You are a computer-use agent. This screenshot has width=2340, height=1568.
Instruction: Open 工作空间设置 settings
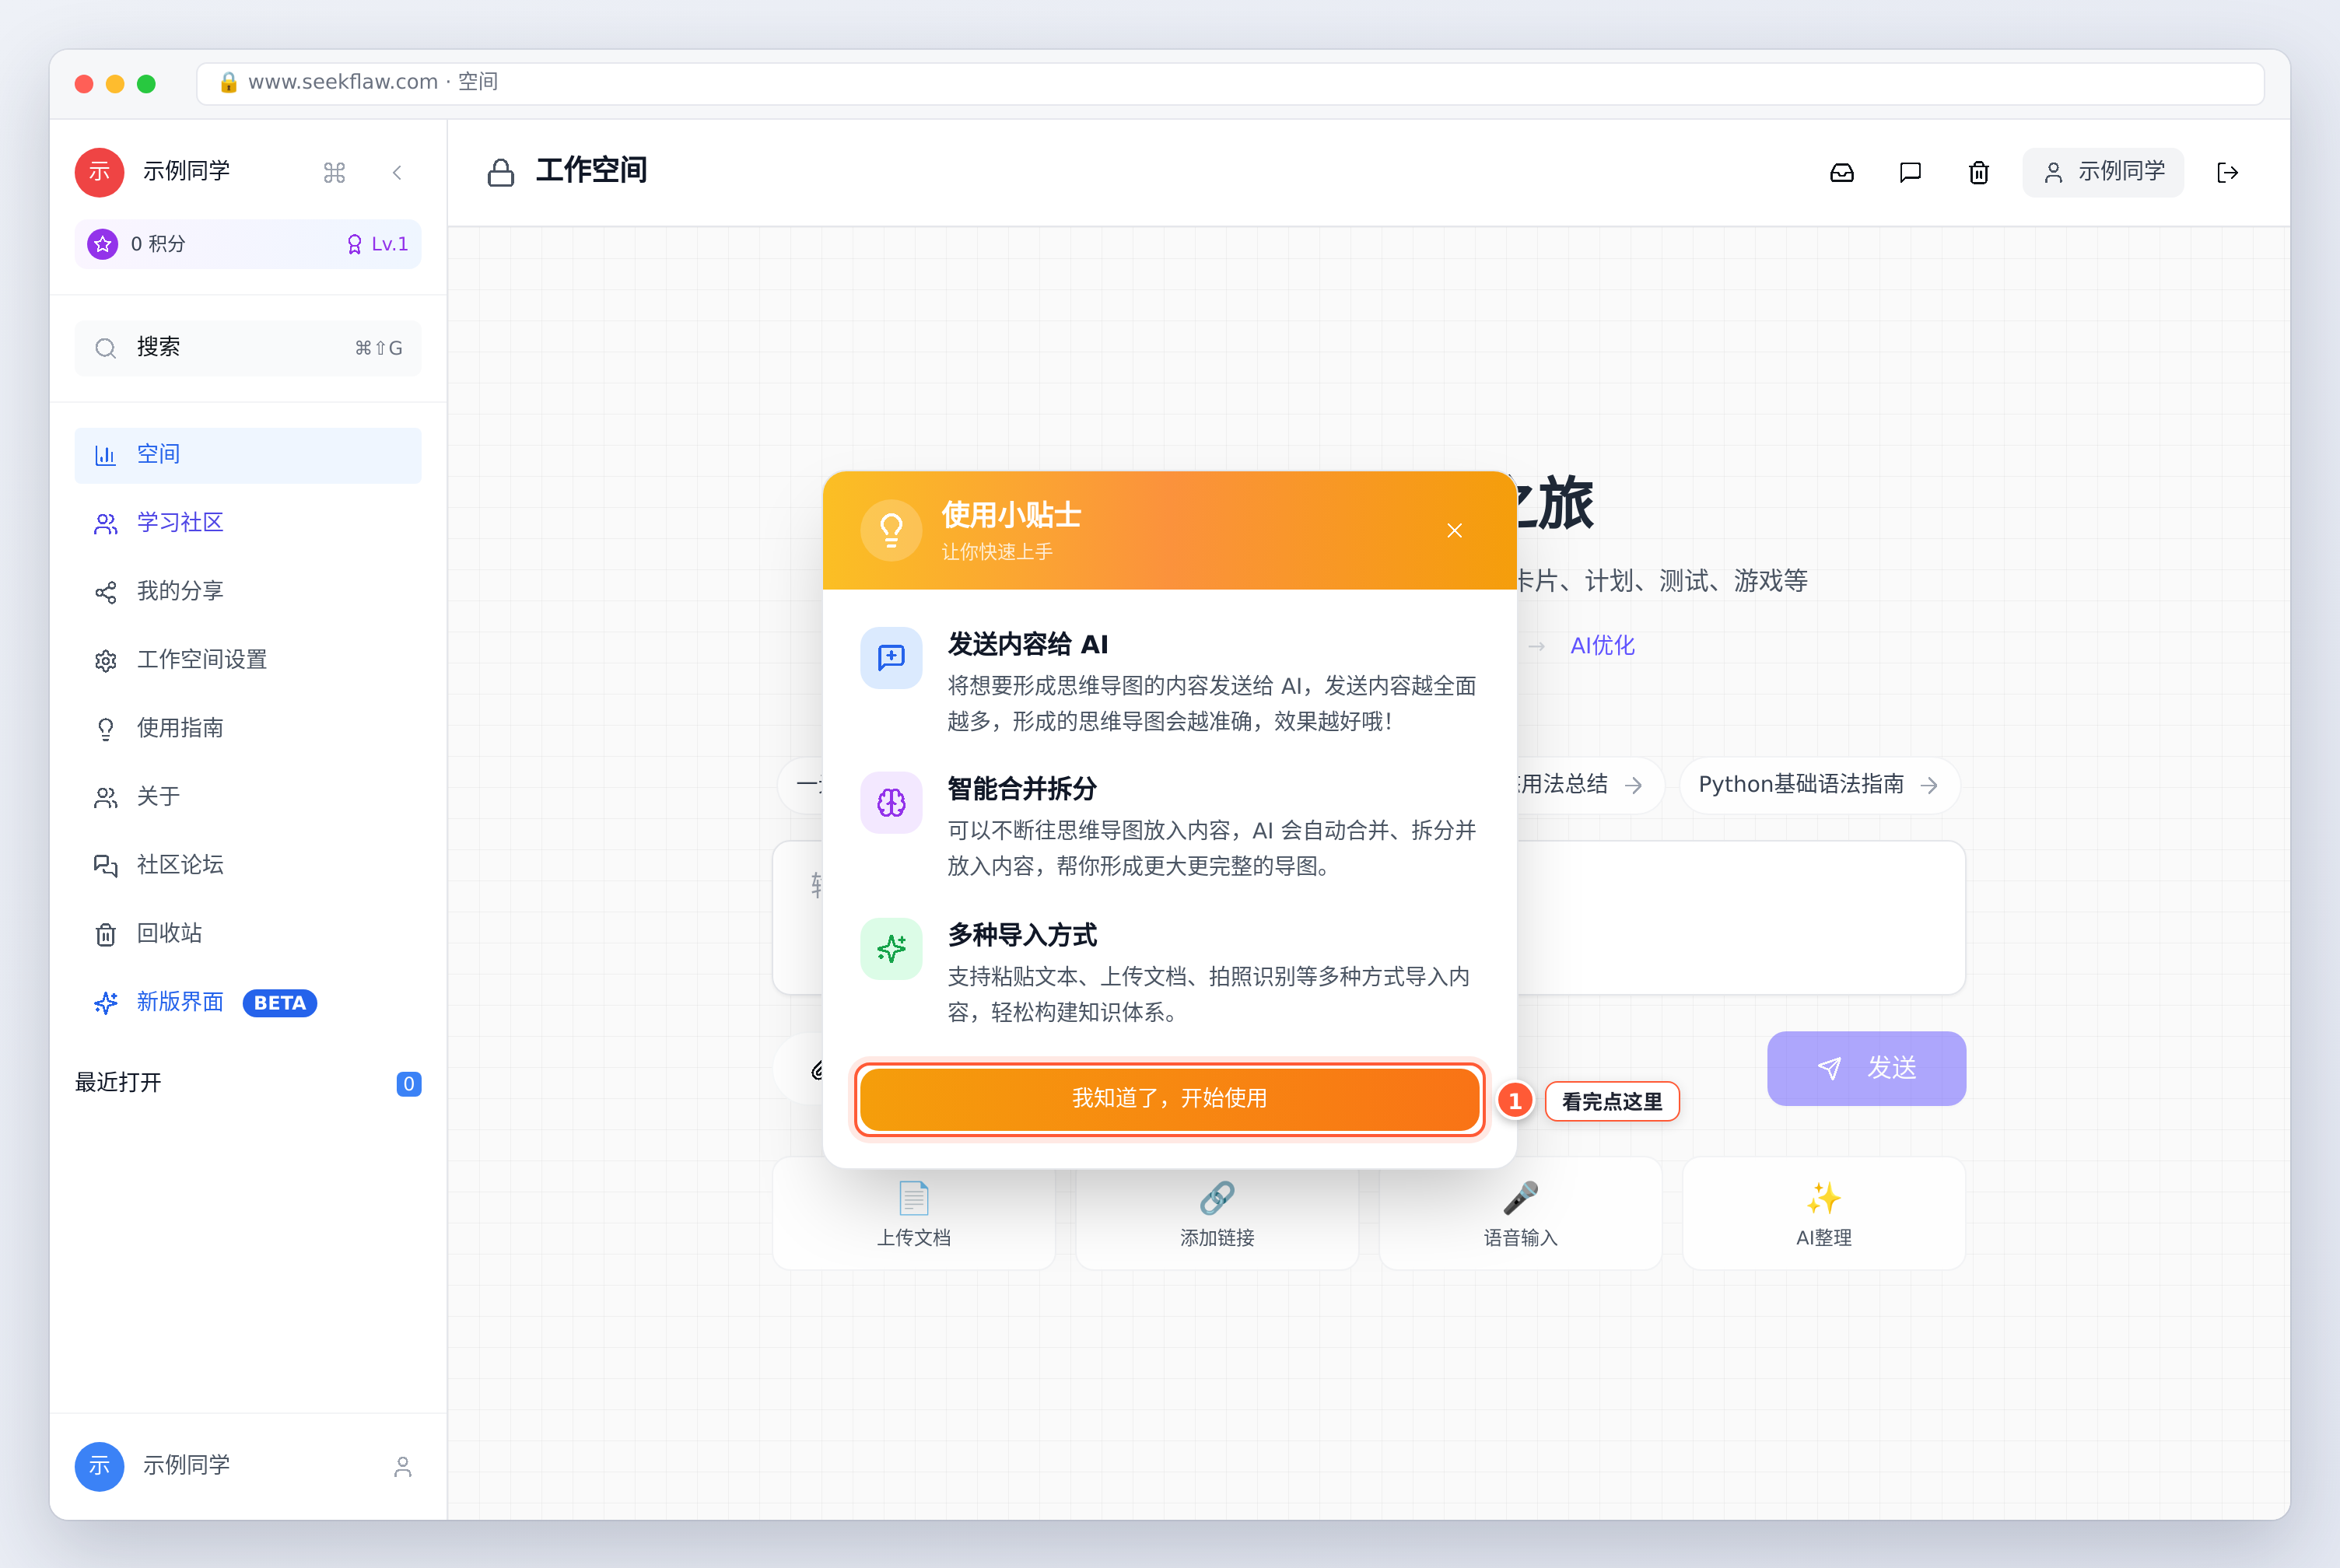(248, 660)
